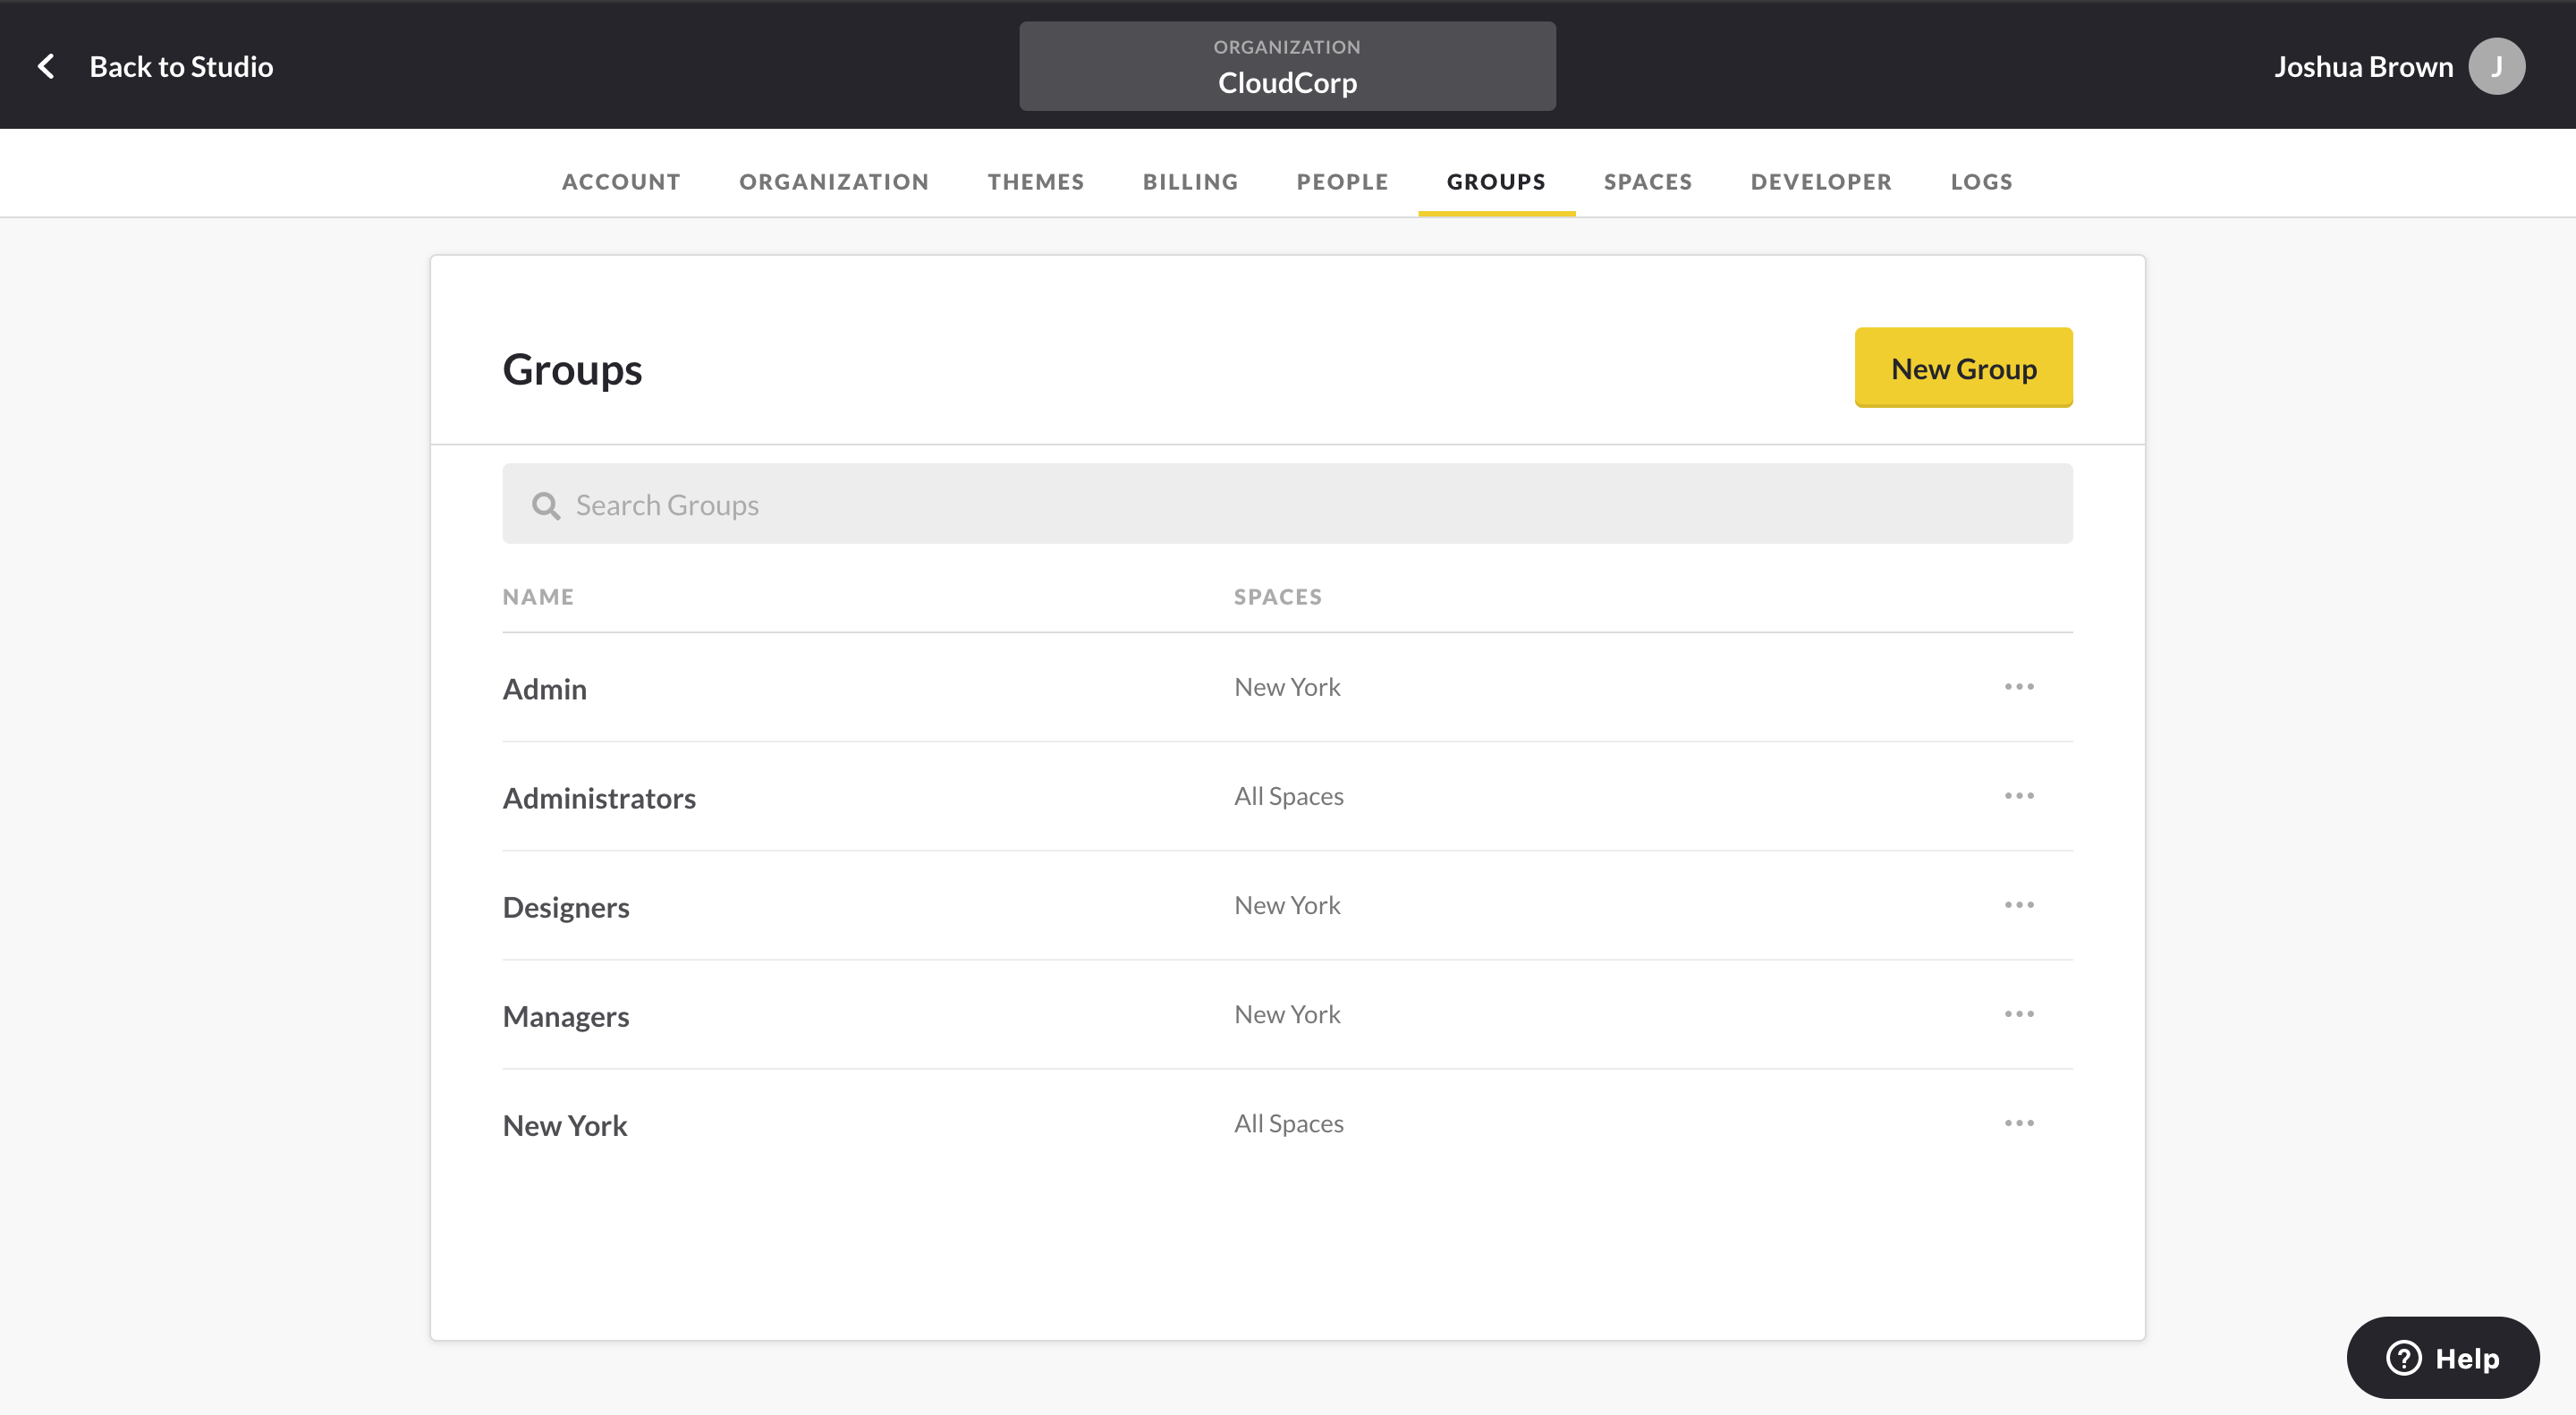
Task: Open the Designers group
Action: pyautogui.click(x=566, y=906)
